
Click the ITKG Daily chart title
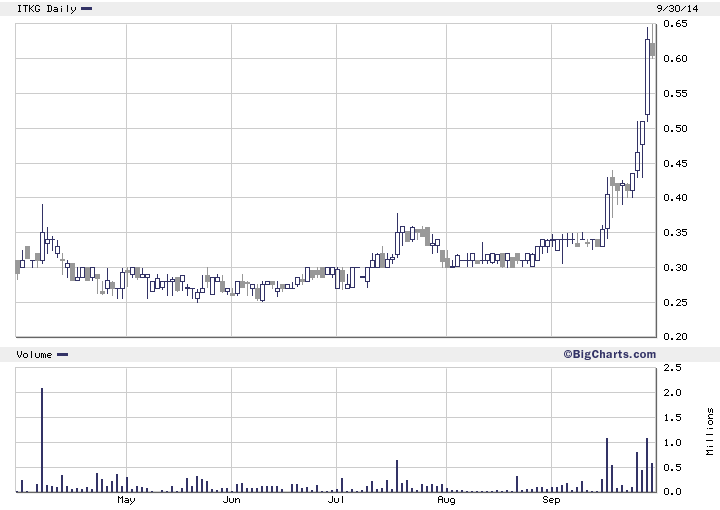pyautogui.click(x=46, y=9)
